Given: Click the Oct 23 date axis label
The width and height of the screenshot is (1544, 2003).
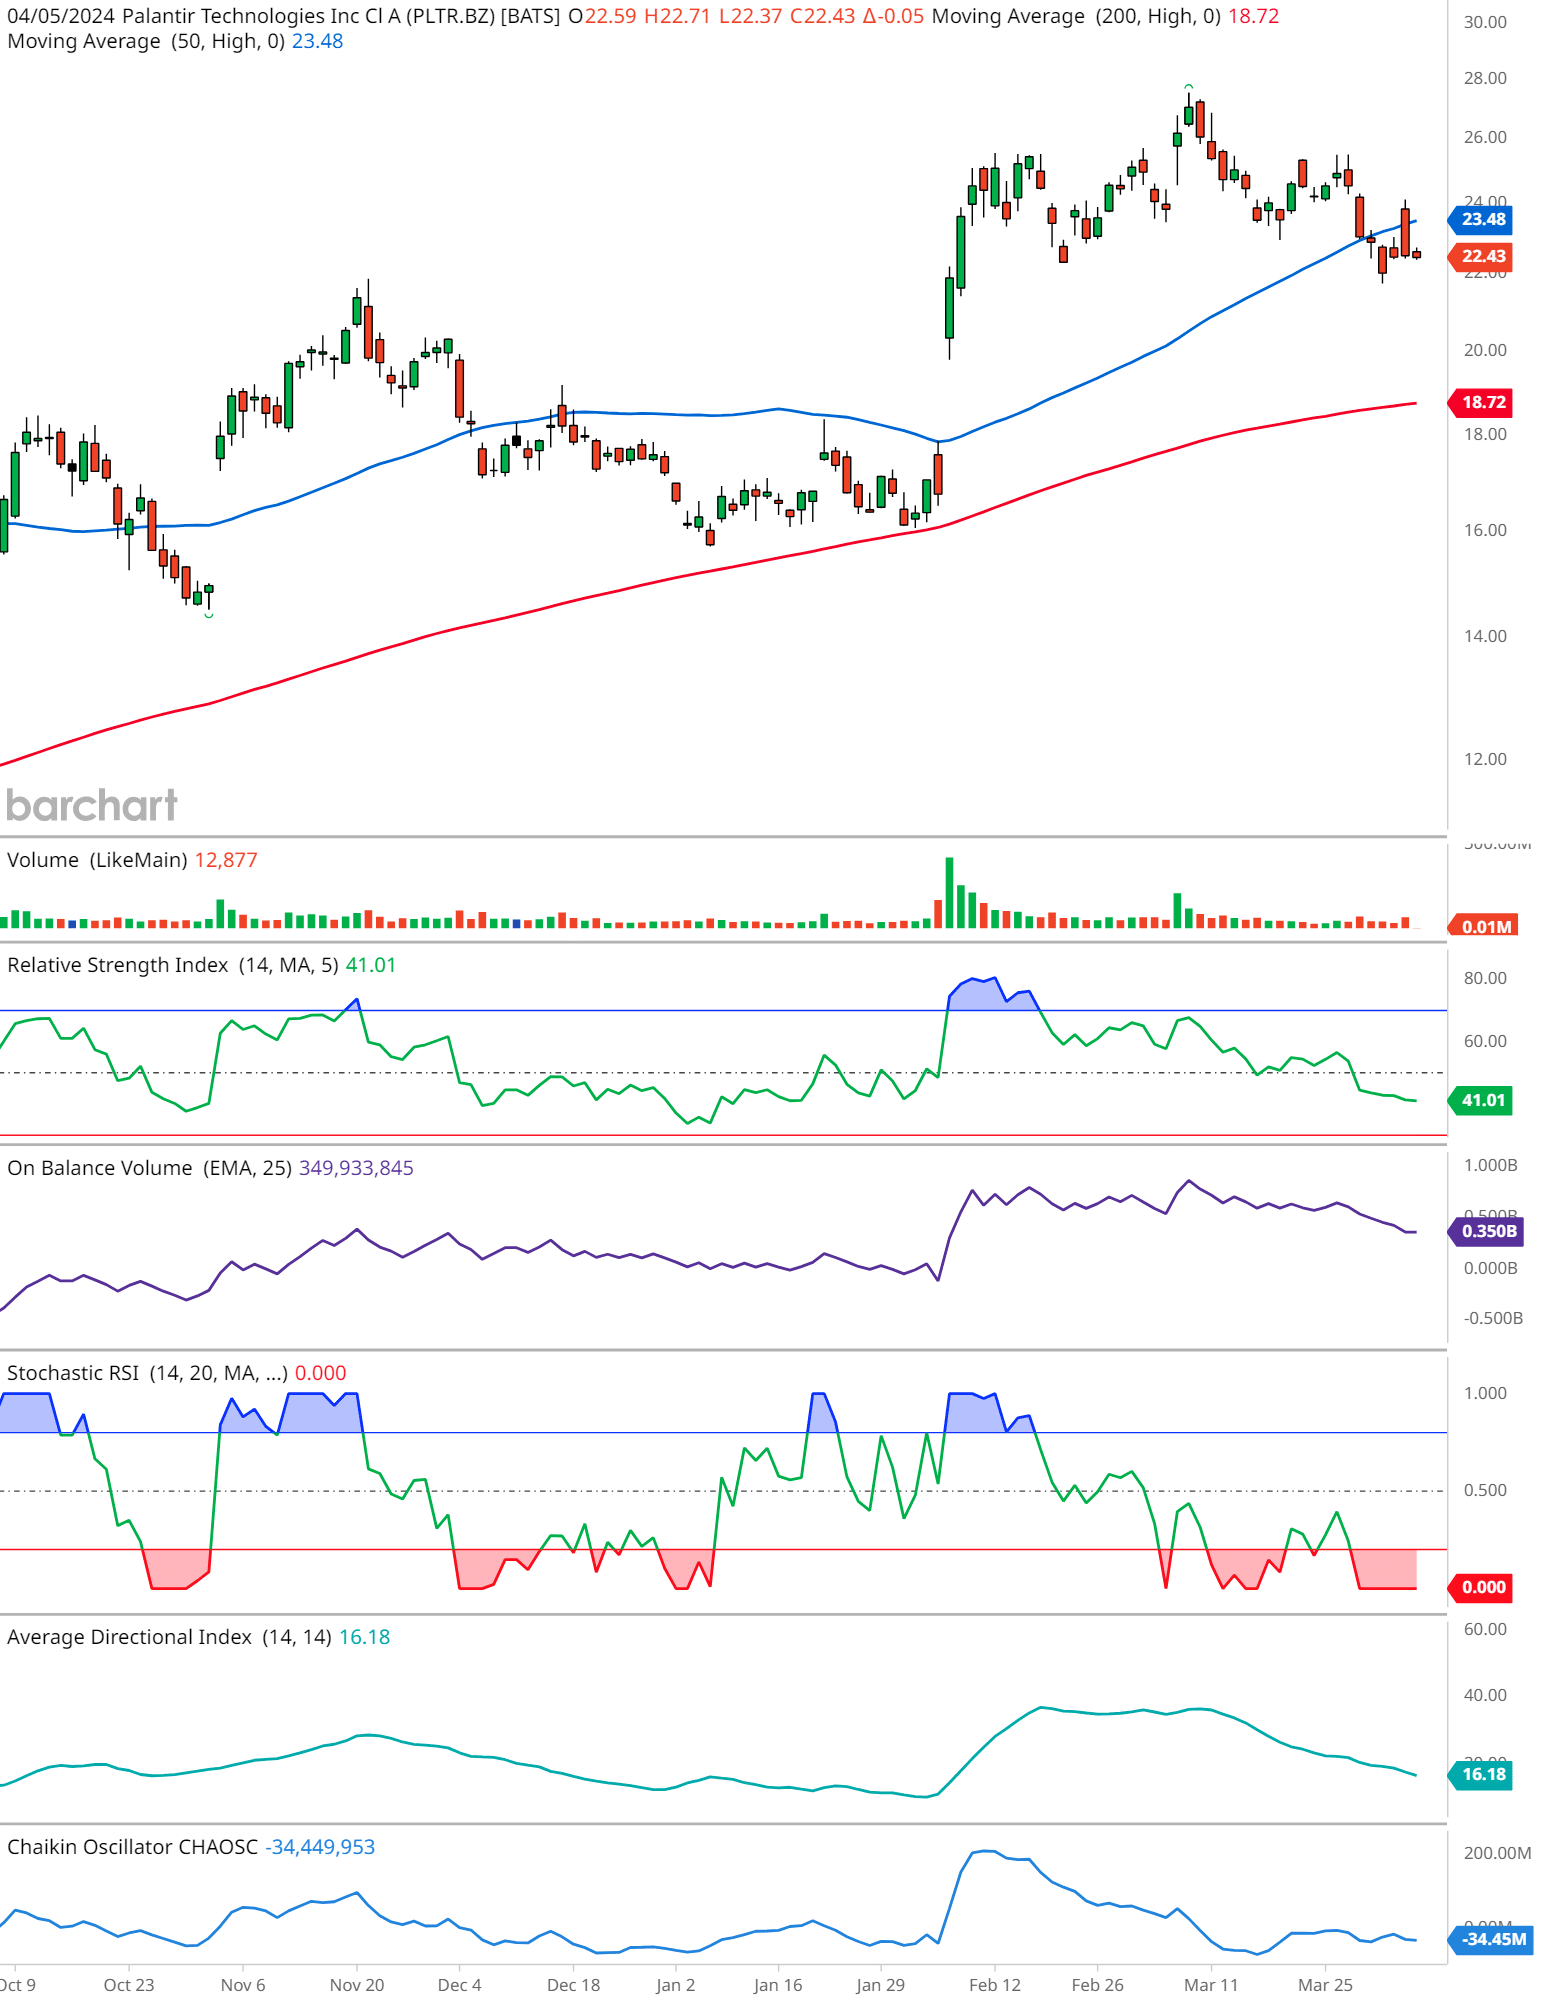Looking at the screenshot, I should [129, 1986].
